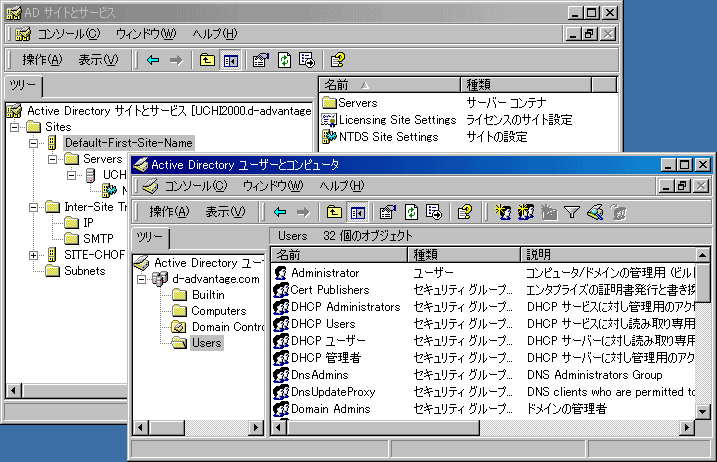The width and height of the screenshot is (717, 462).
Task: Open ヘルプ menu in Users and Computers
Action: [342, 186]
